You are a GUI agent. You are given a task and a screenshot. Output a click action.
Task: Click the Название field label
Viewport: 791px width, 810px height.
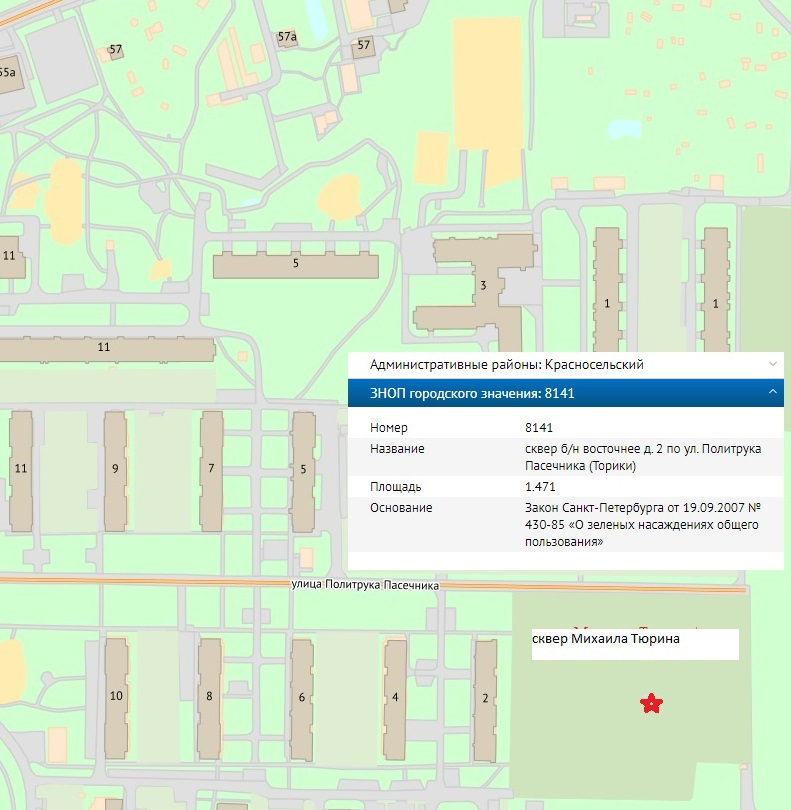(x=397, y=449)
